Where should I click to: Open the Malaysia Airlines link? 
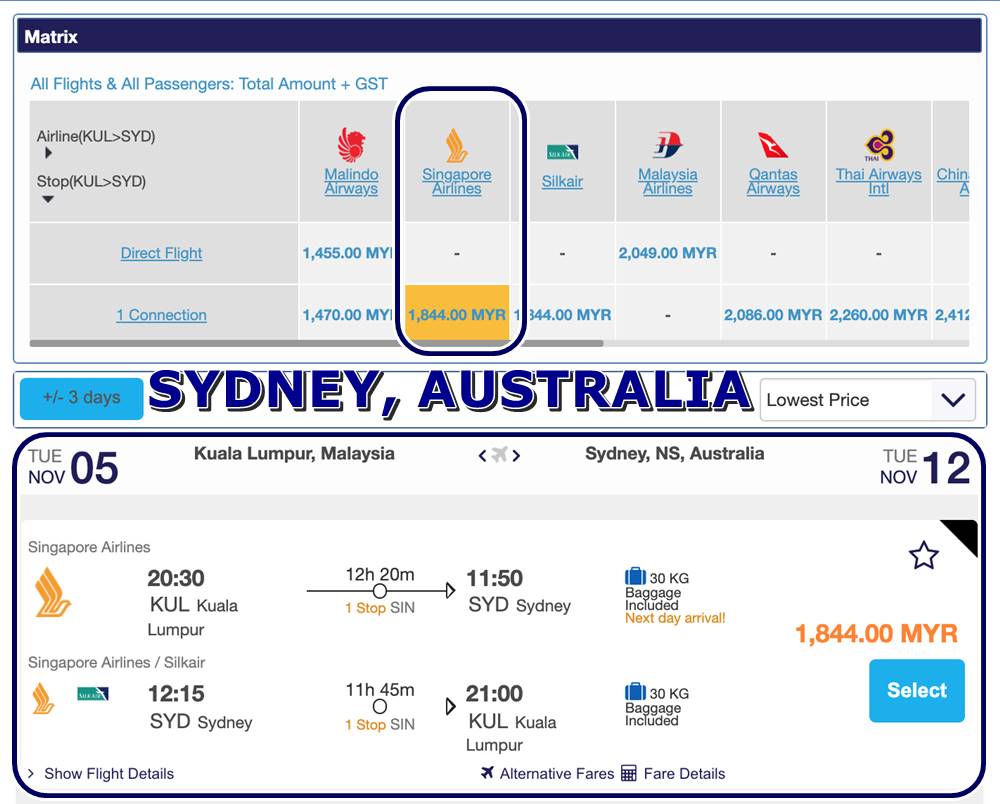pos(668,181)
